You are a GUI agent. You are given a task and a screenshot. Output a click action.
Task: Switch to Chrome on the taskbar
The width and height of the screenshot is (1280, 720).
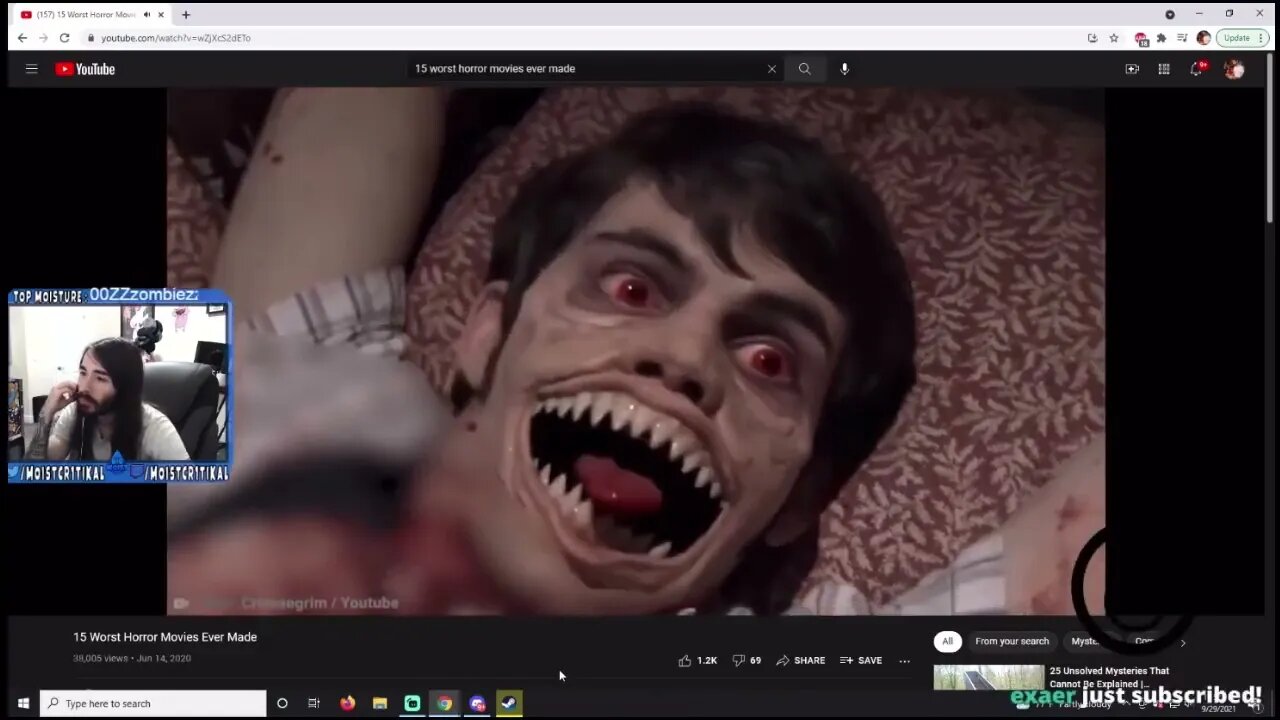(445, 703)
